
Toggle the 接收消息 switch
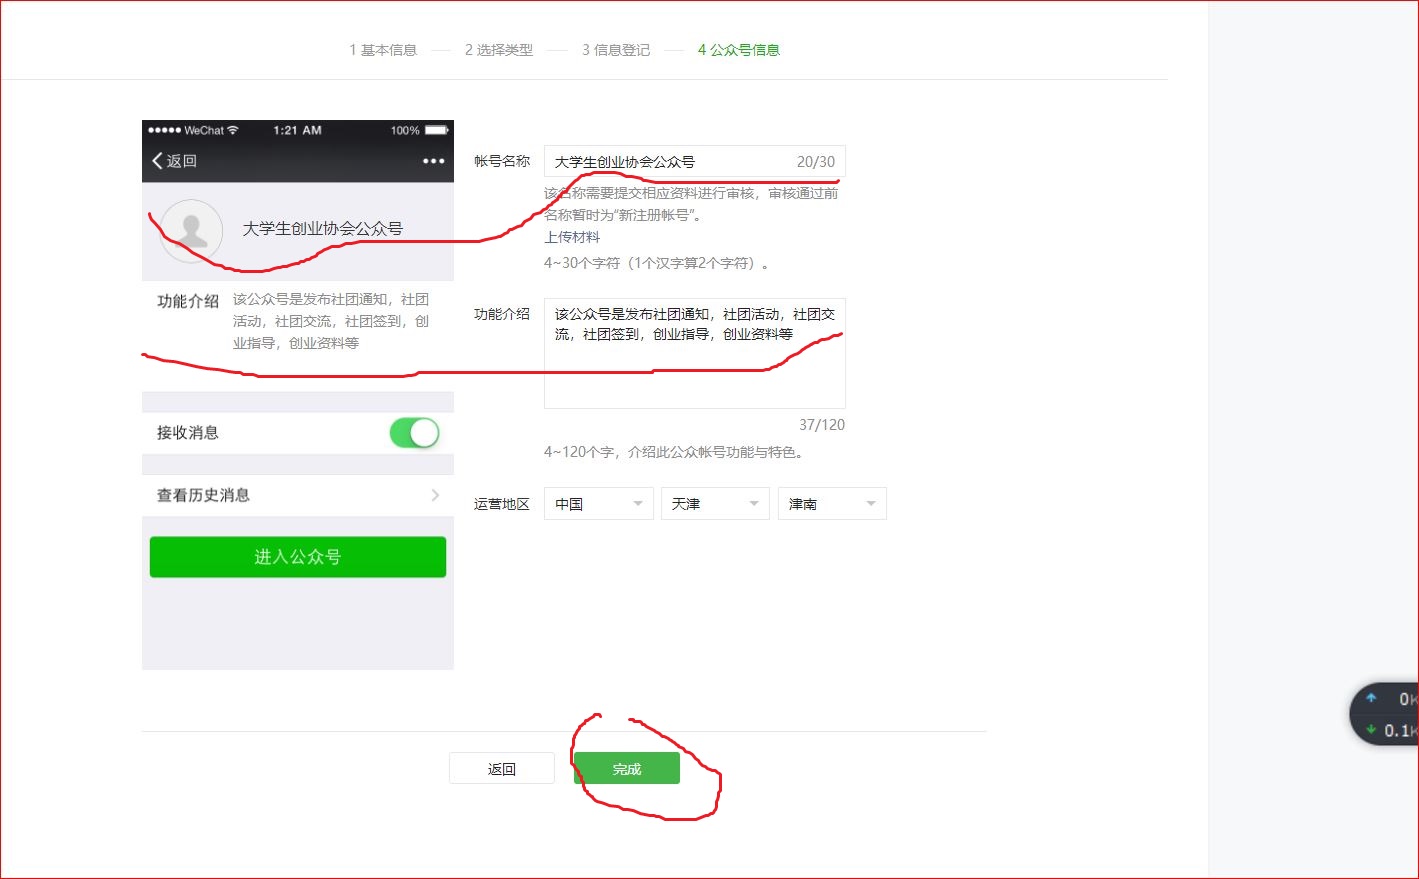(x=414, y=433)
